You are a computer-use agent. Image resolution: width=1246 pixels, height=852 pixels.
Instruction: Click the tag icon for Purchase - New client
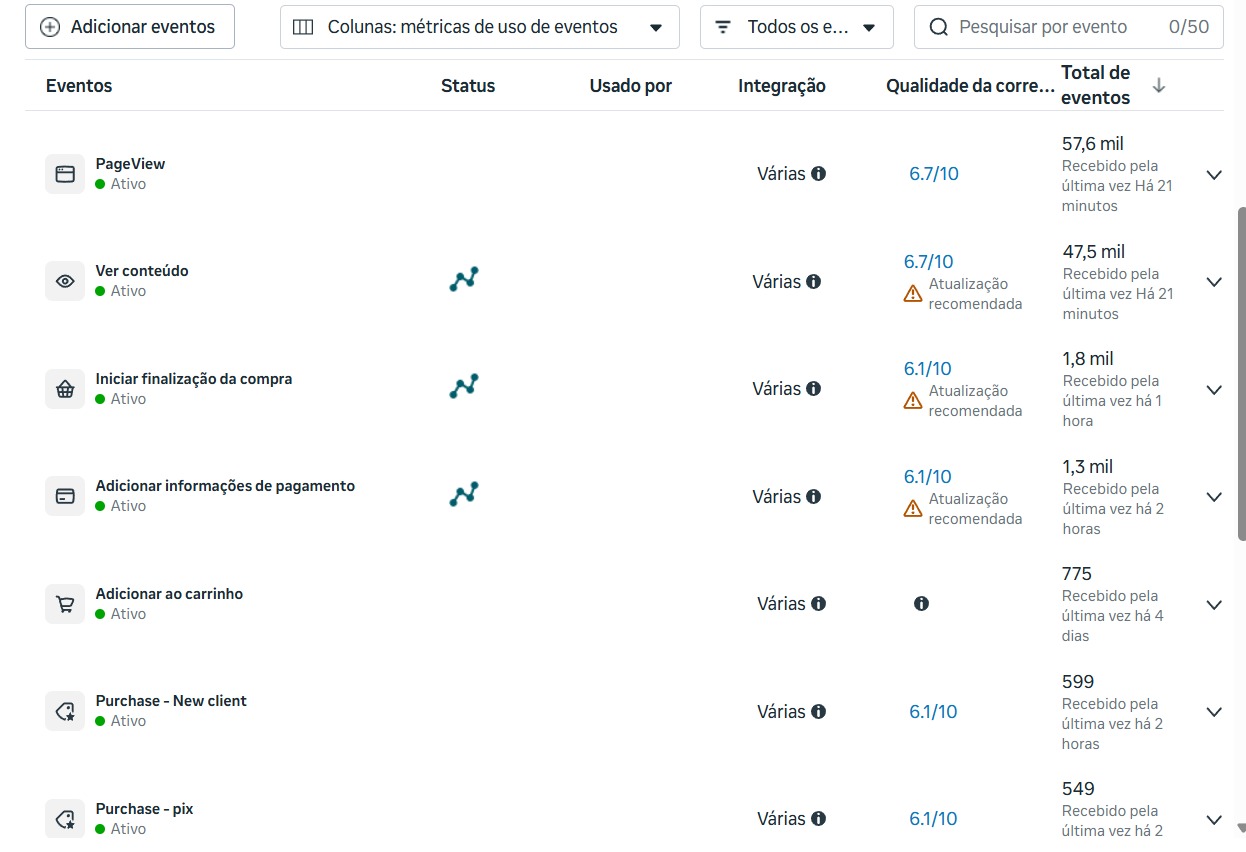point(65,711)
